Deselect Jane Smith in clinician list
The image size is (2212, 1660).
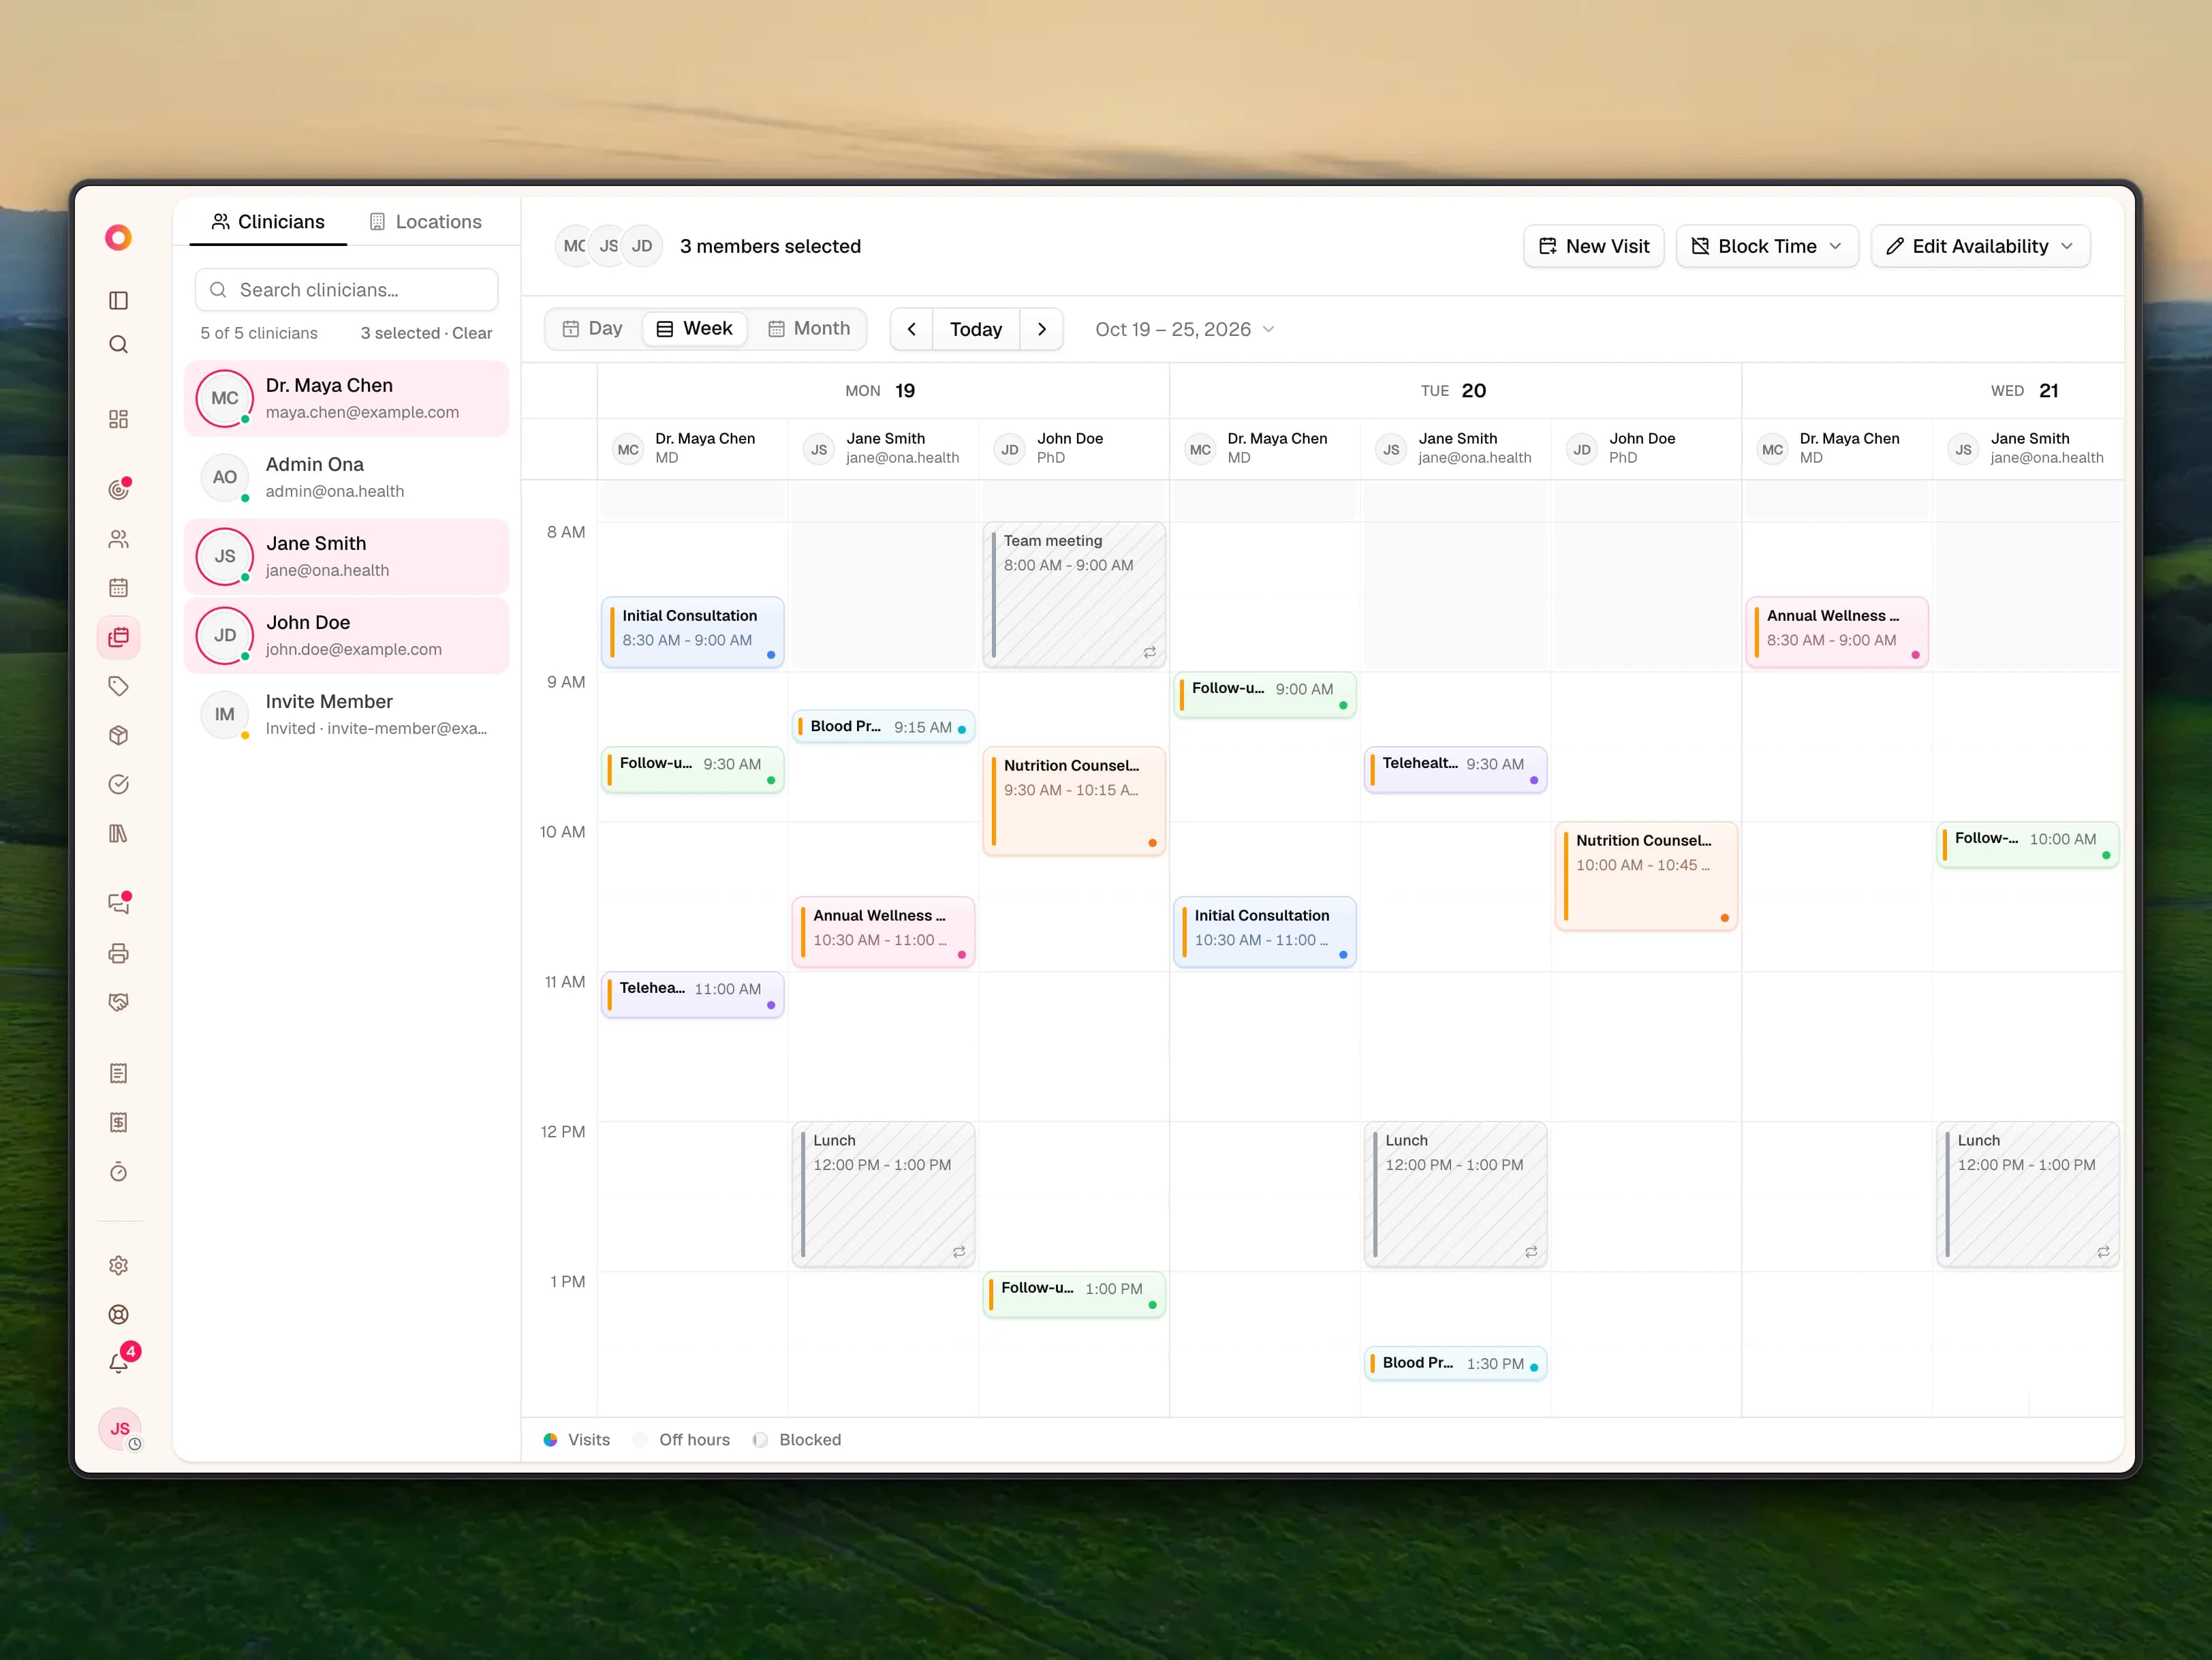[x=347, y=556]
